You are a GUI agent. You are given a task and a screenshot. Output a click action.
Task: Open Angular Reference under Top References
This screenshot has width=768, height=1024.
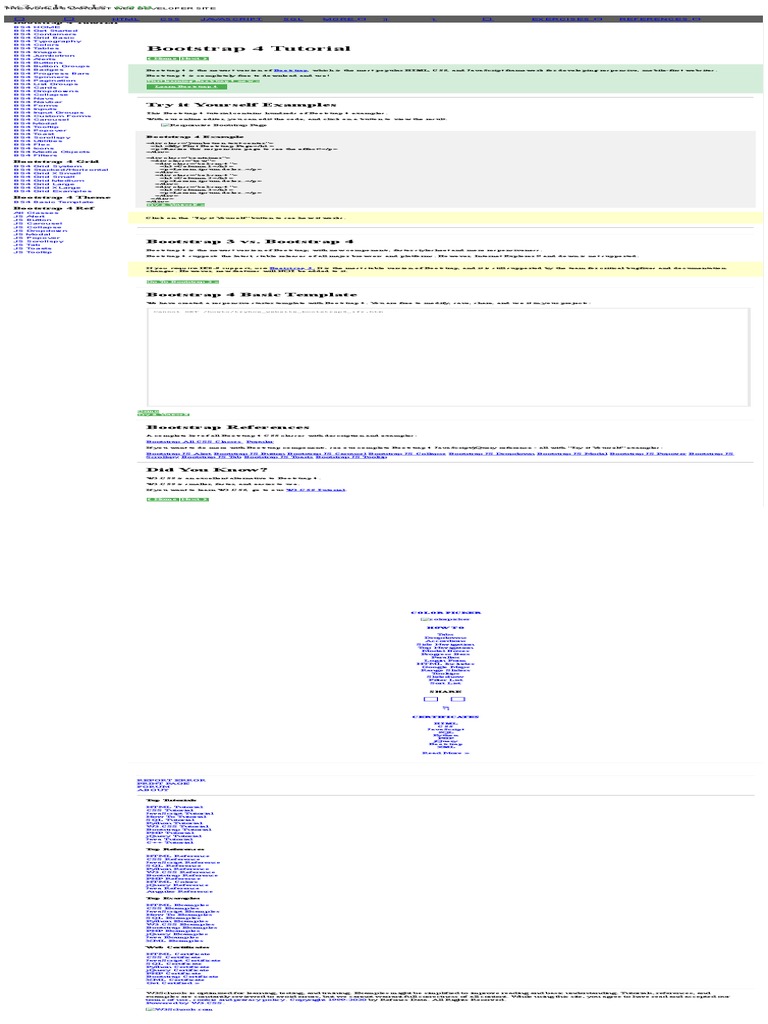coord(180,892)
